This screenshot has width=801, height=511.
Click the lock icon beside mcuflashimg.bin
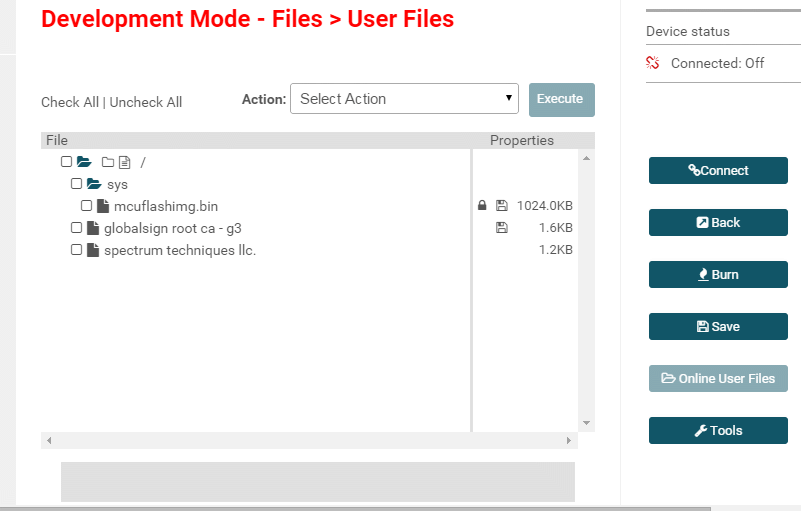(482, 206)
